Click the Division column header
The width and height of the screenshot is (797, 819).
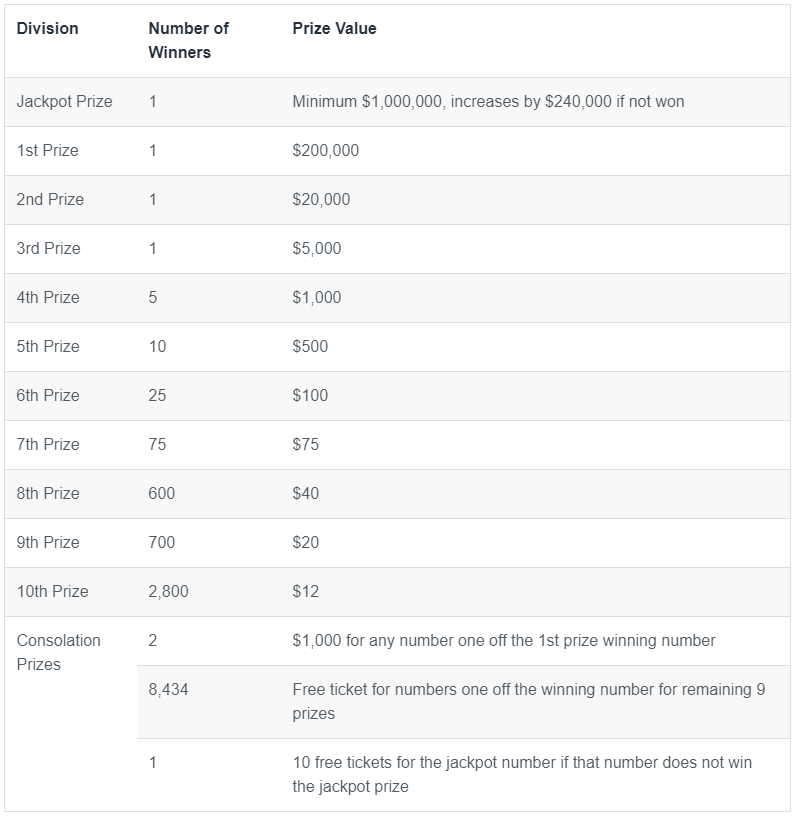click(x=47, y=29)
